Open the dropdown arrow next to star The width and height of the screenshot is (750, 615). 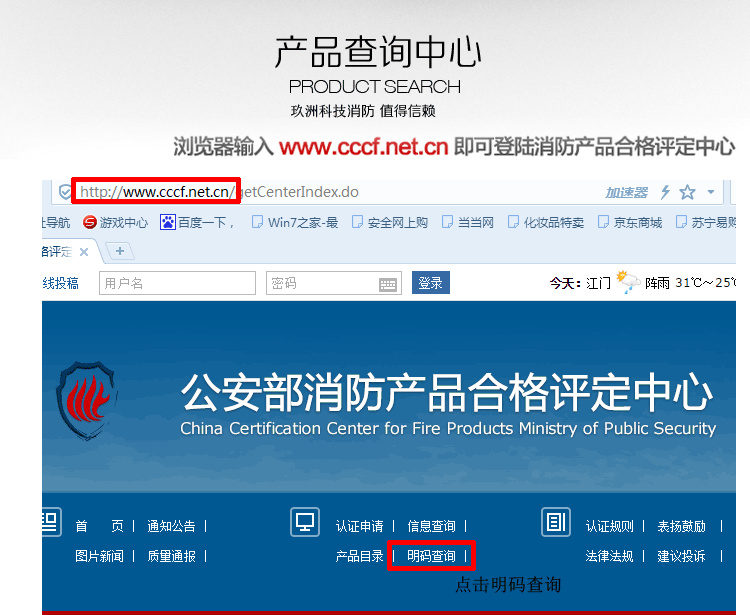coord(711,192)
